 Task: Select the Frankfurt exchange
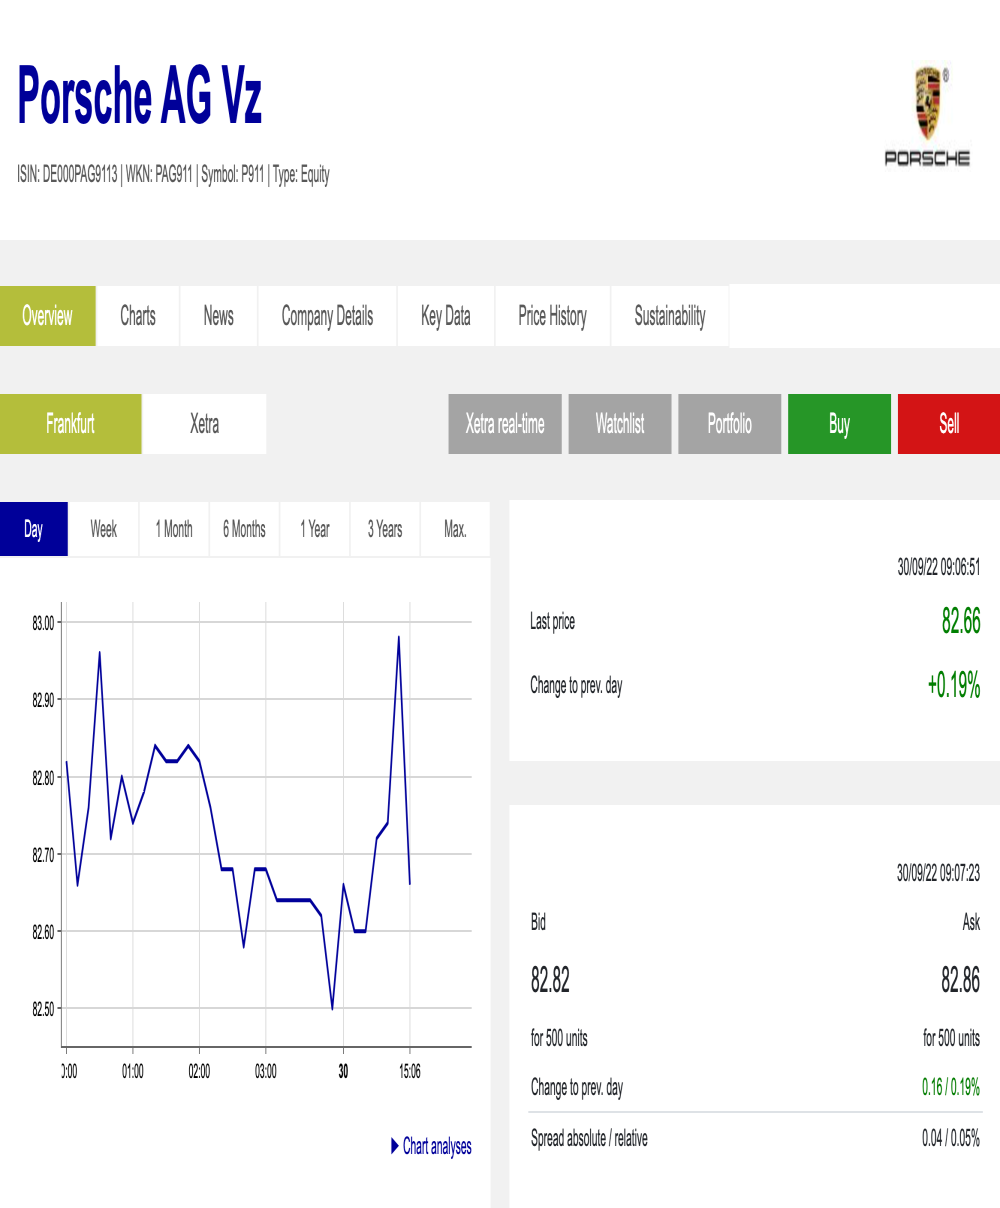point(70,424)
